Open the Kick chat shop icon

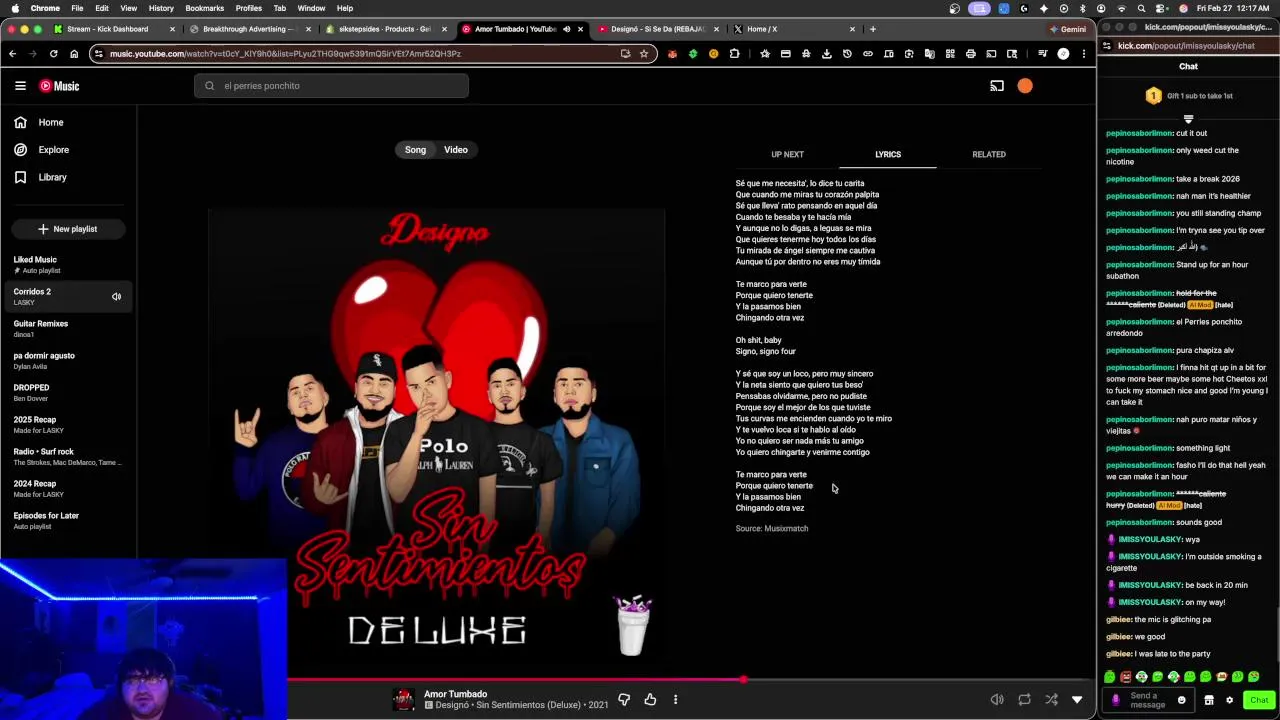pyautogui.click(x=1208, y=700)
